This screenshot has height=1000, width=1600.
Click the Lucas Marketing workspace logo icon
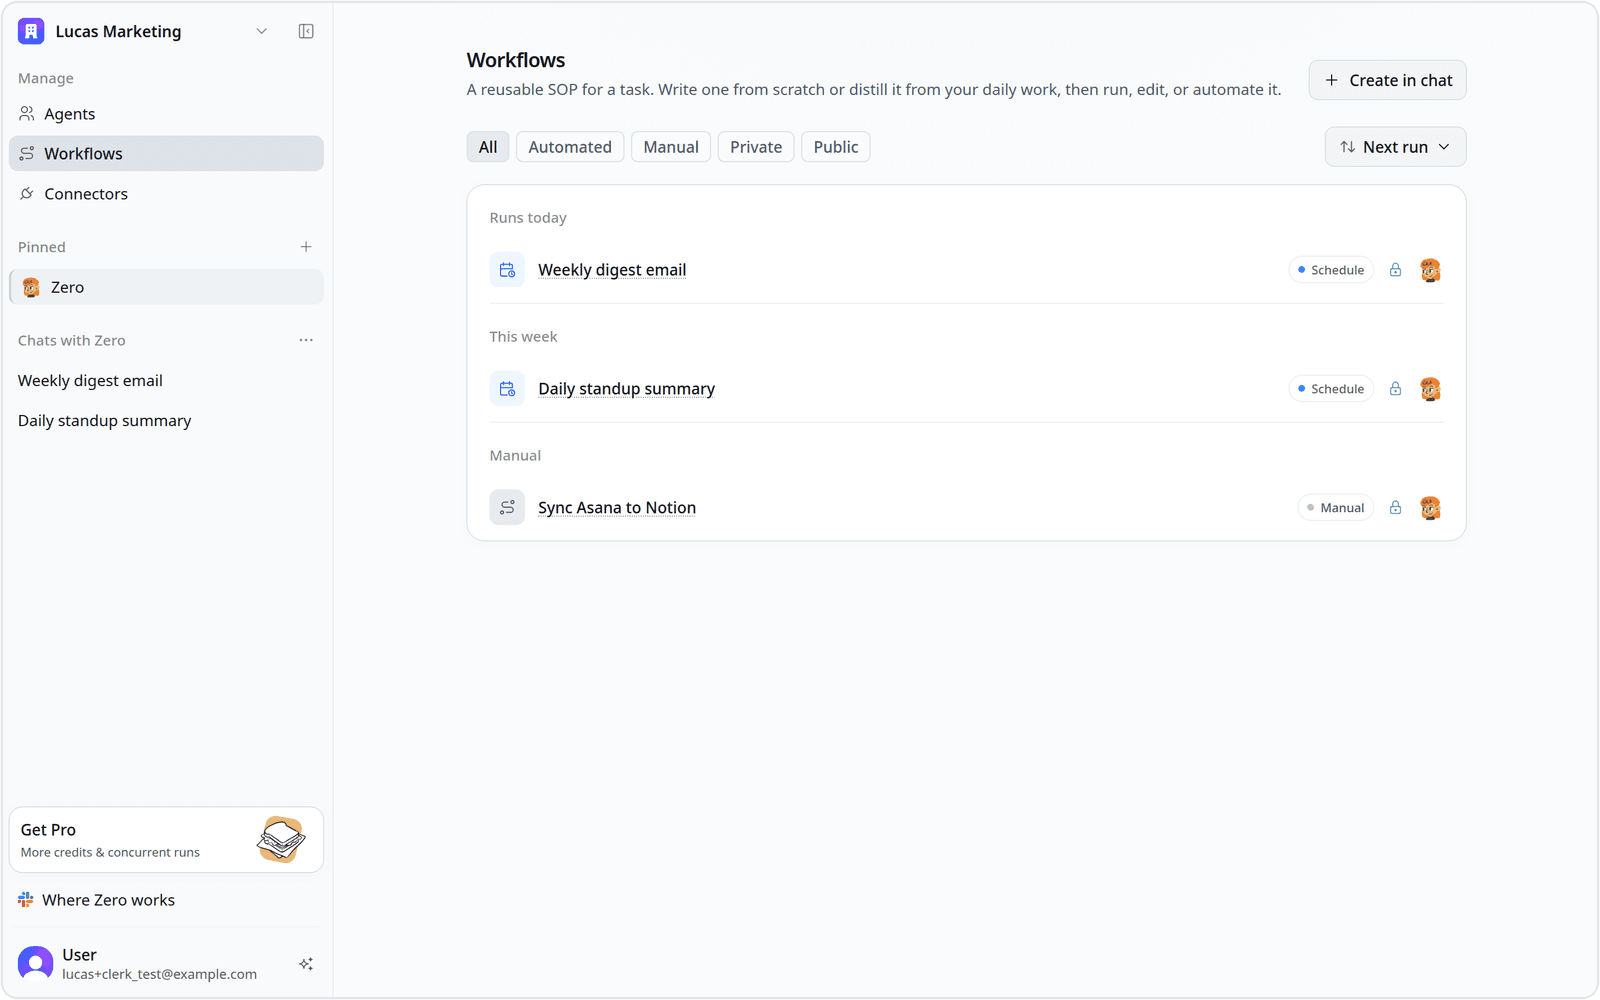(x=31, y=31)
